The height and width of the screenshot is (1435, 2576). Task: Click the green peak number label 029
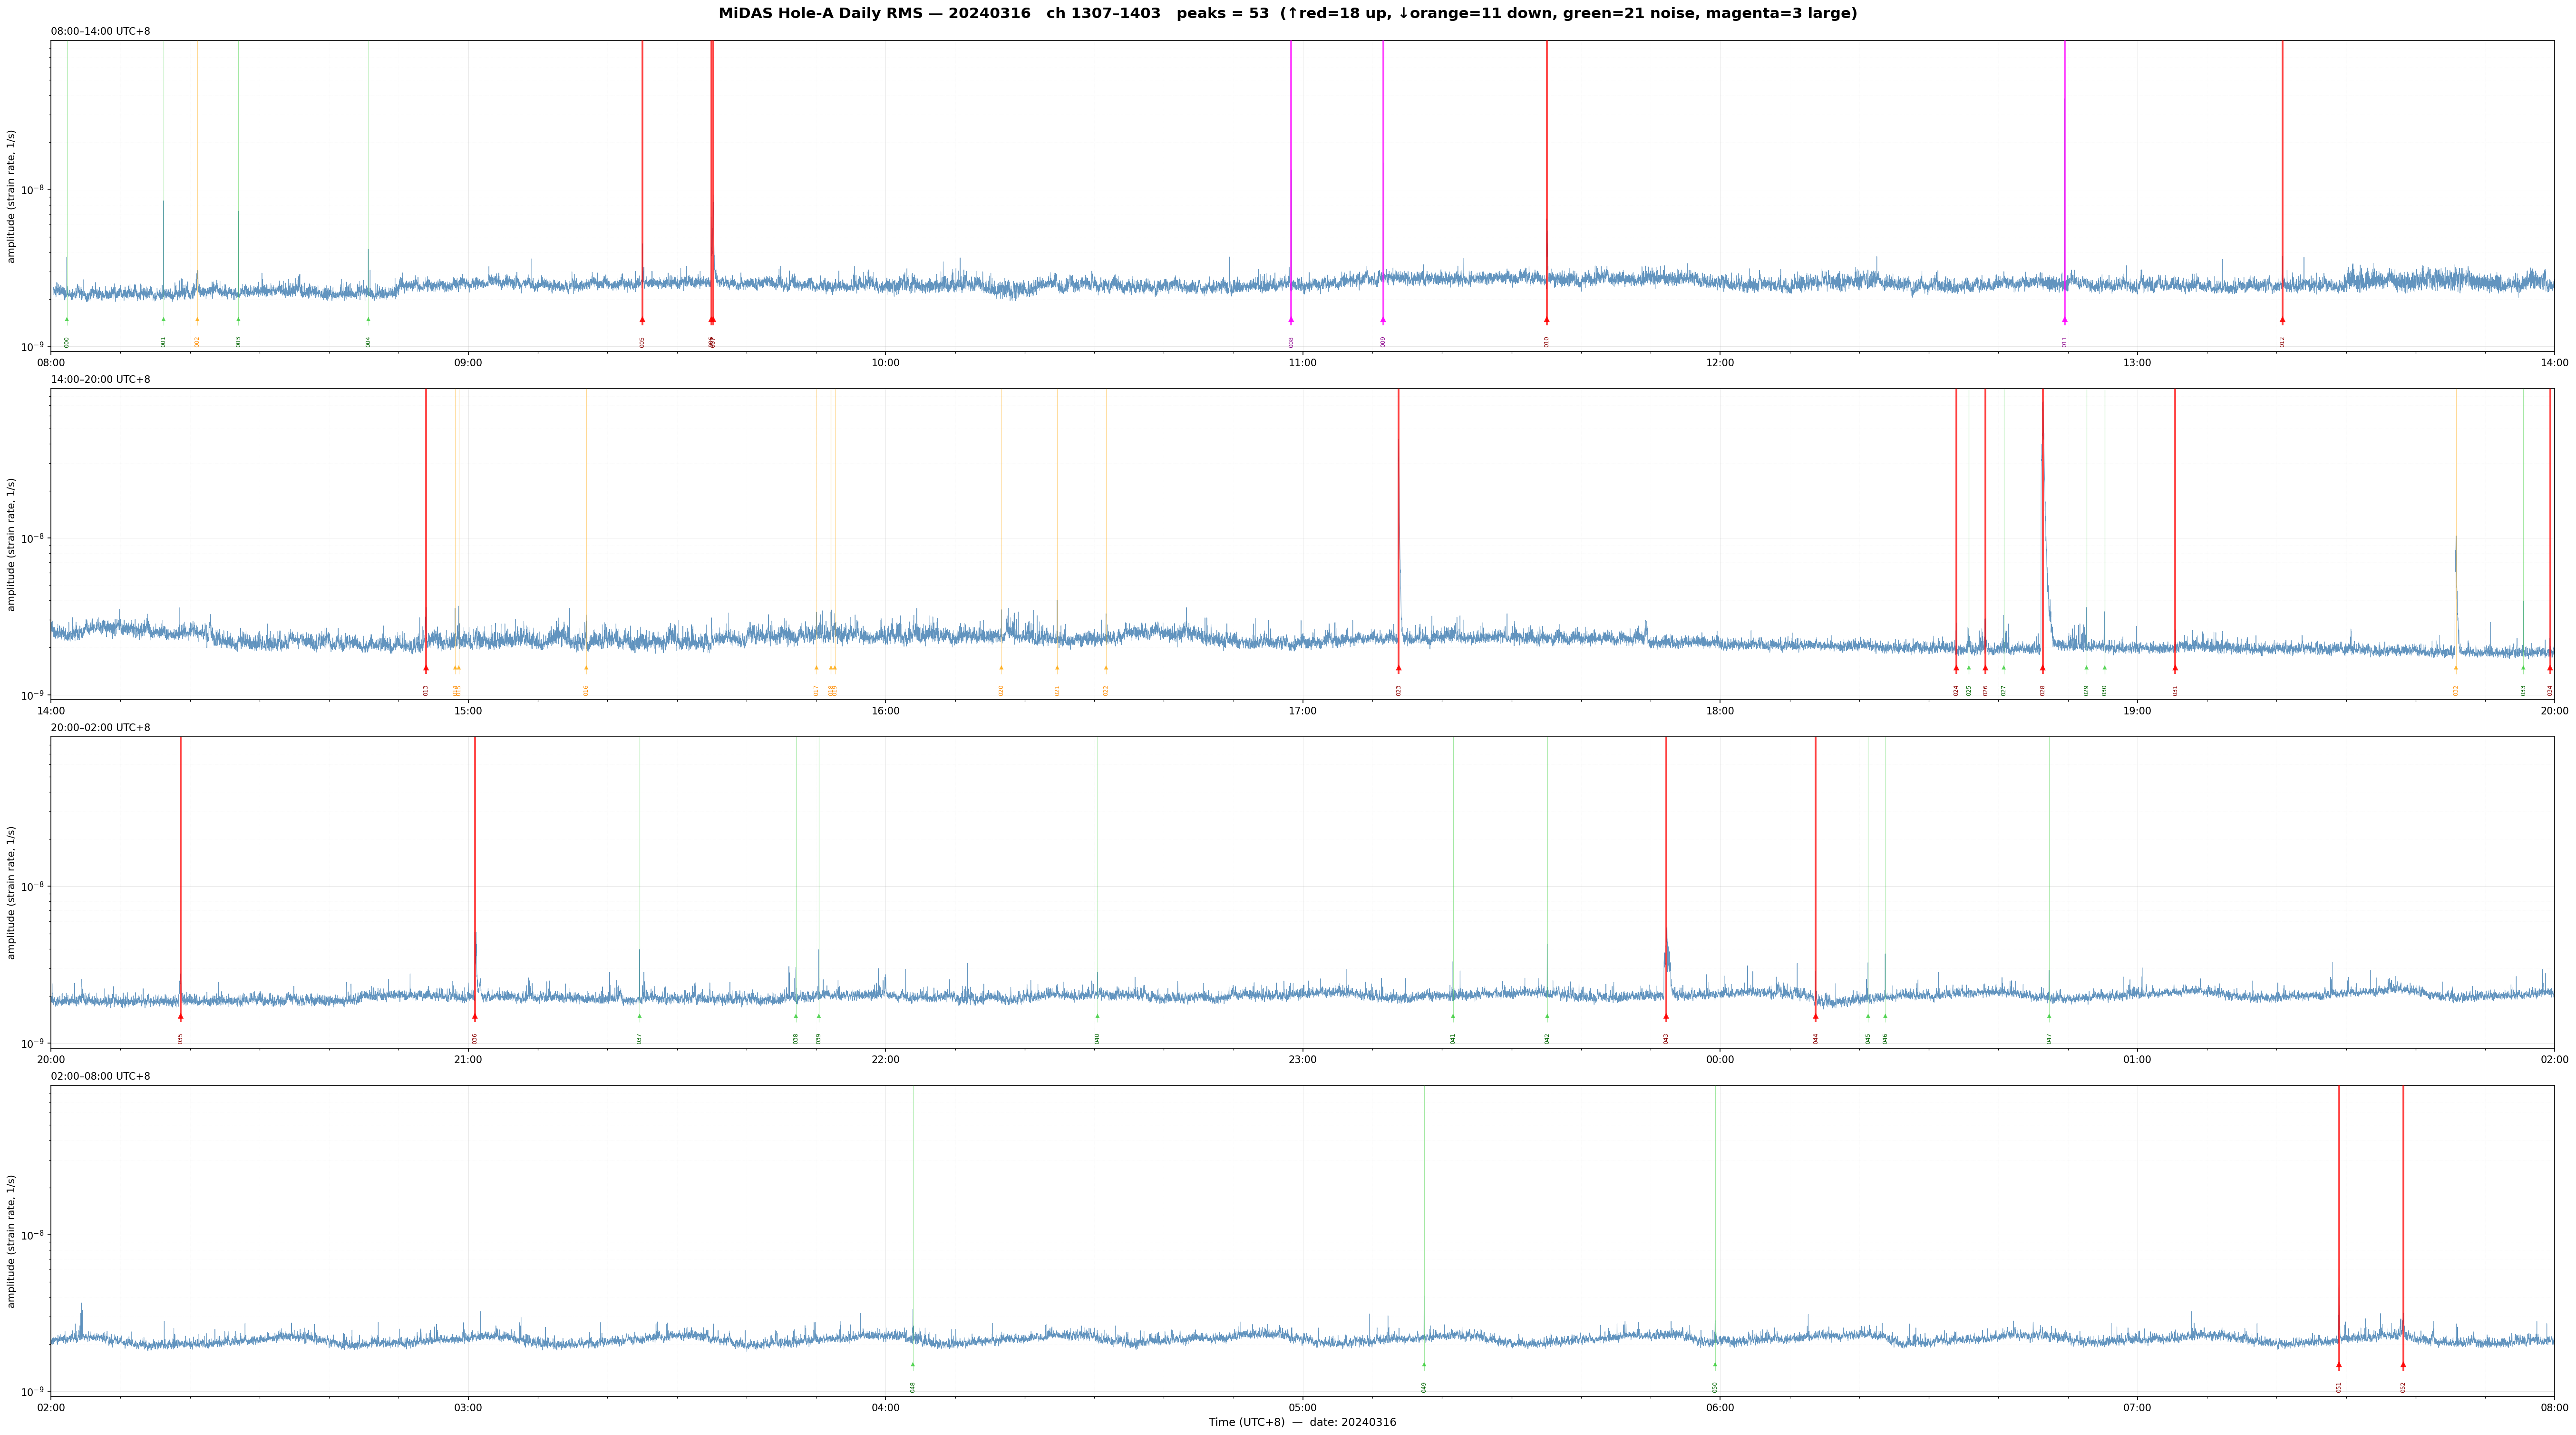tap(2086, 690)
